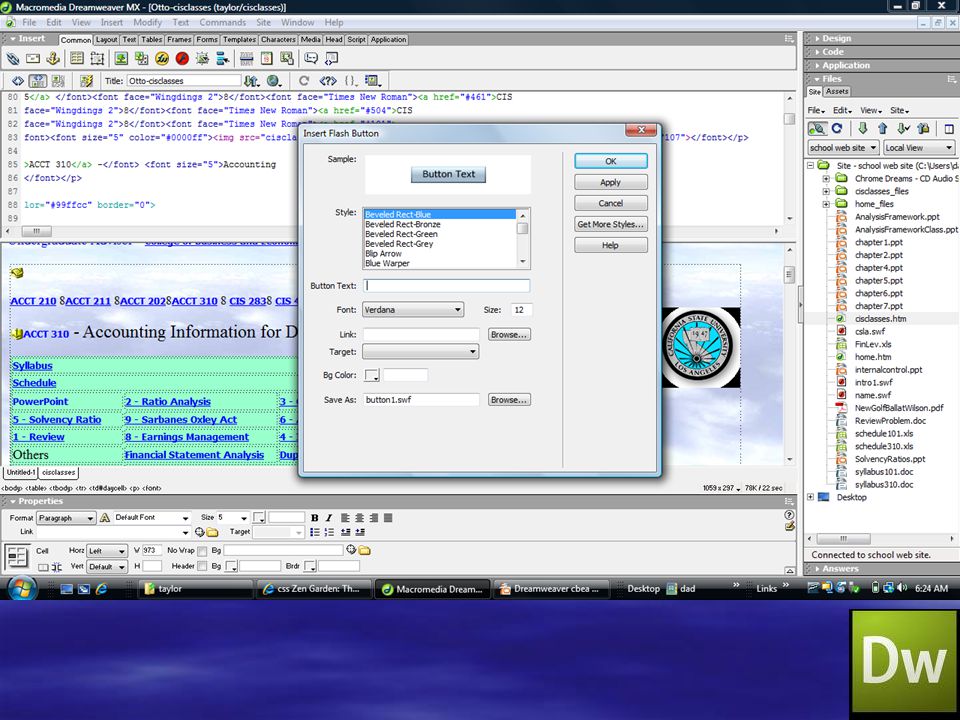
Task: Switch to Show Design View
Action: coord(58,81)
